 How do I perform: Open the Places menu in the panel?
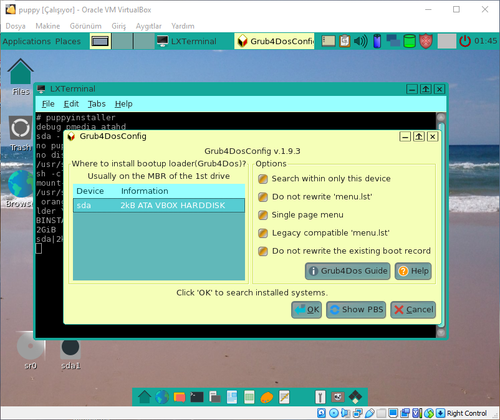pos(68,41)
